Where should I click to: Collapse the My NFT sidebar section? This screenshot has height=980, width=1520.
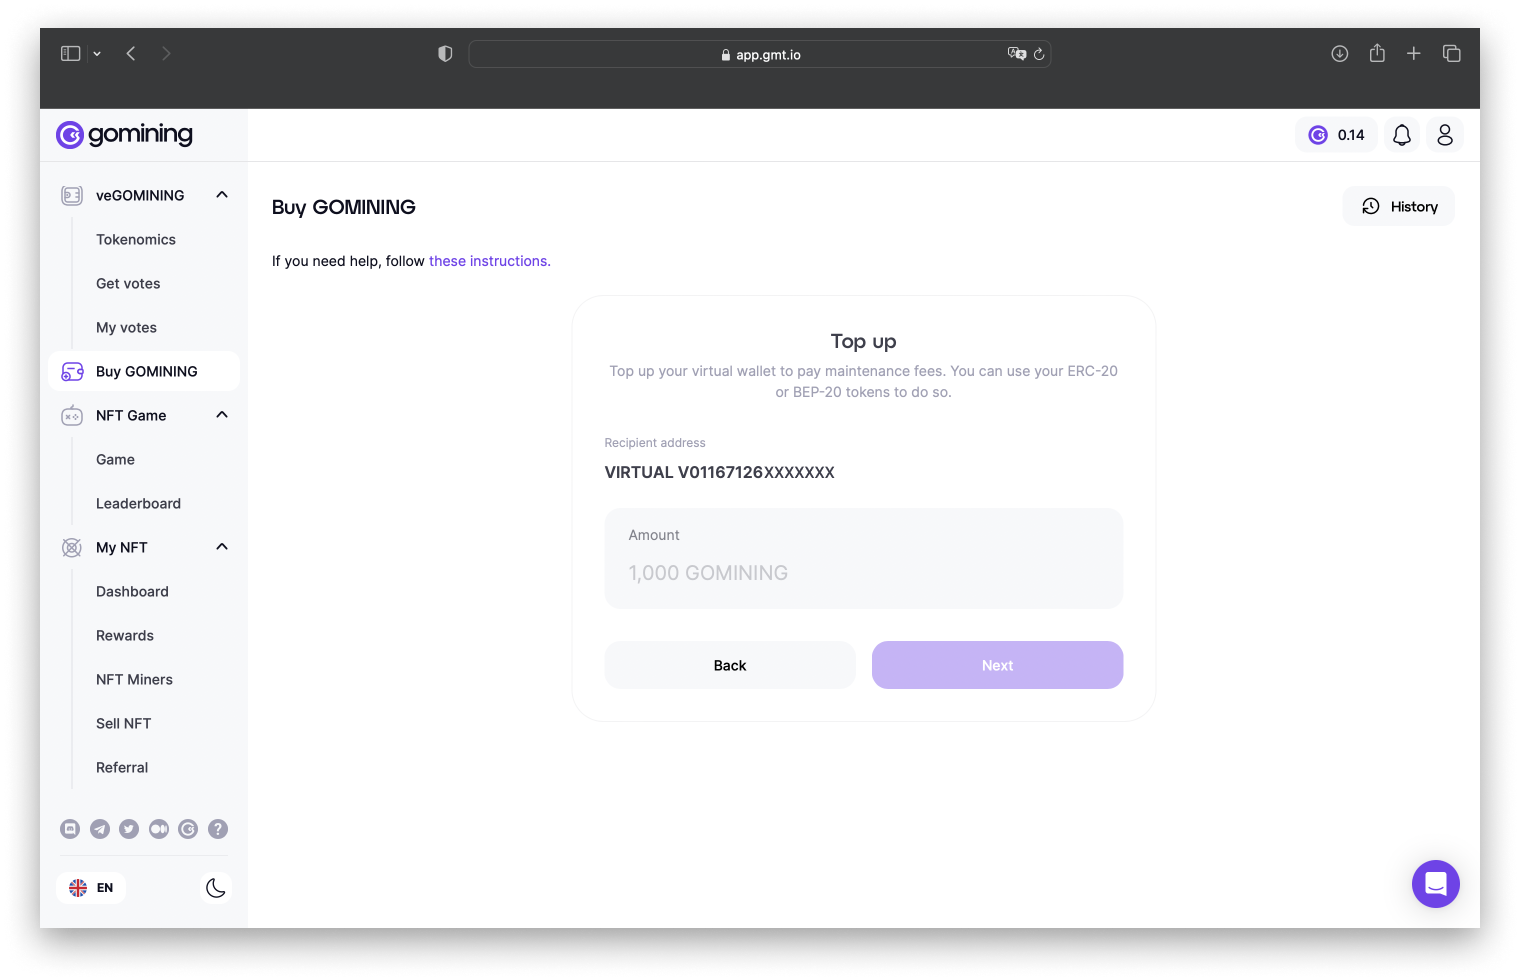[222, 547]
